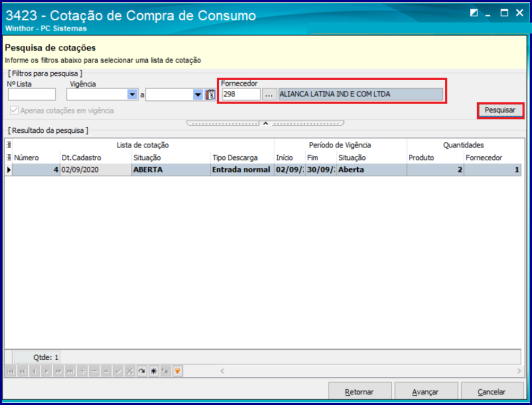
Task: Click the delete record minus icon
Action: [x=94, y=371]
